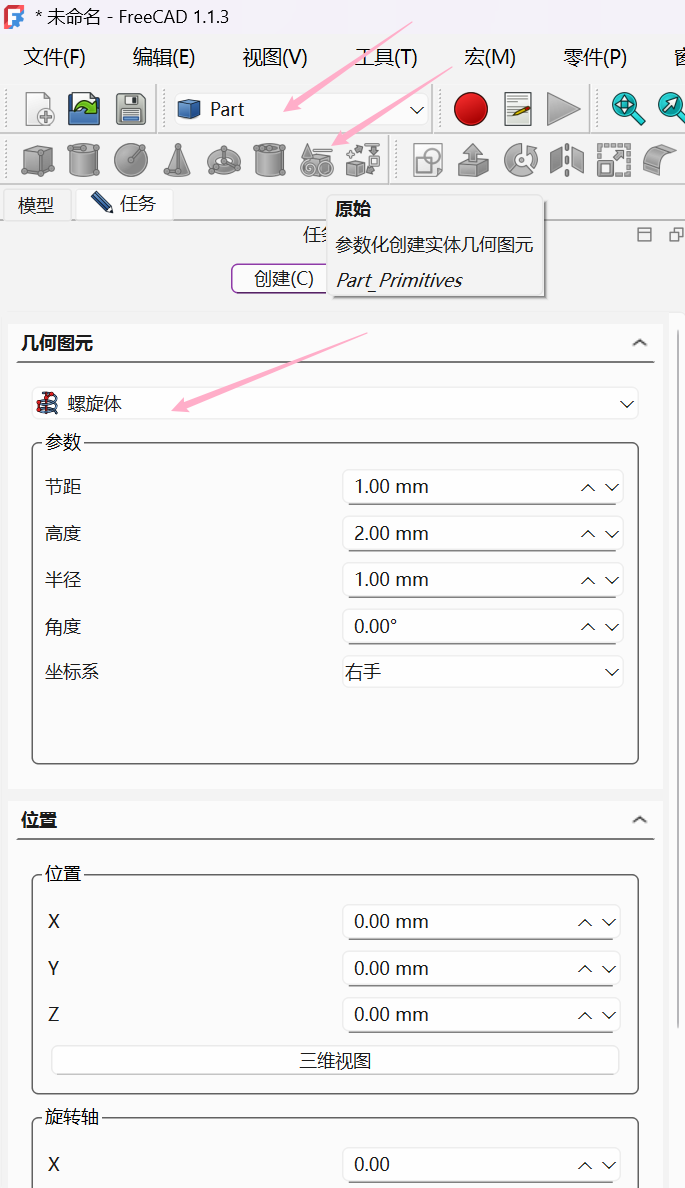The height and width of the screenshot is (1188, 685).
Task: Click the position Z 0.00 mm field
Action: (481, 1014)
